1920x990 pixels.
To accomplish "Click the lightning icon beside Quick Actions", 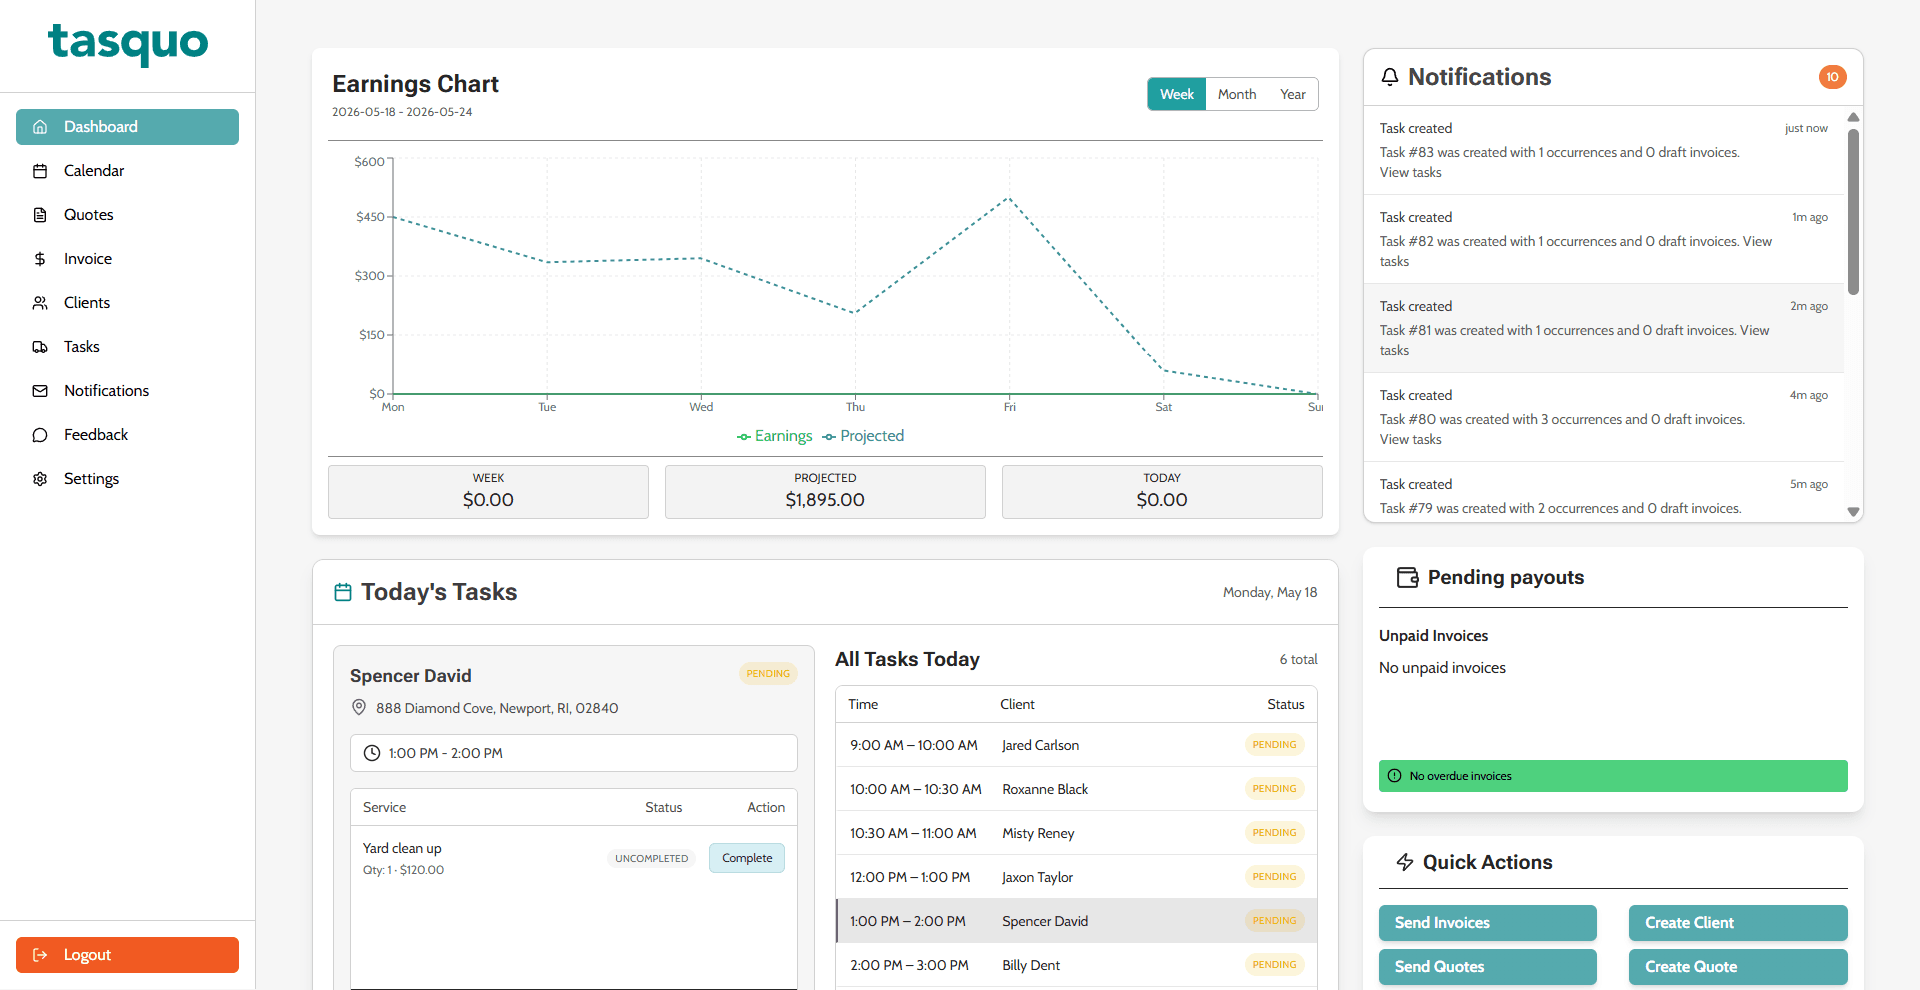I will pos(1405,862).
